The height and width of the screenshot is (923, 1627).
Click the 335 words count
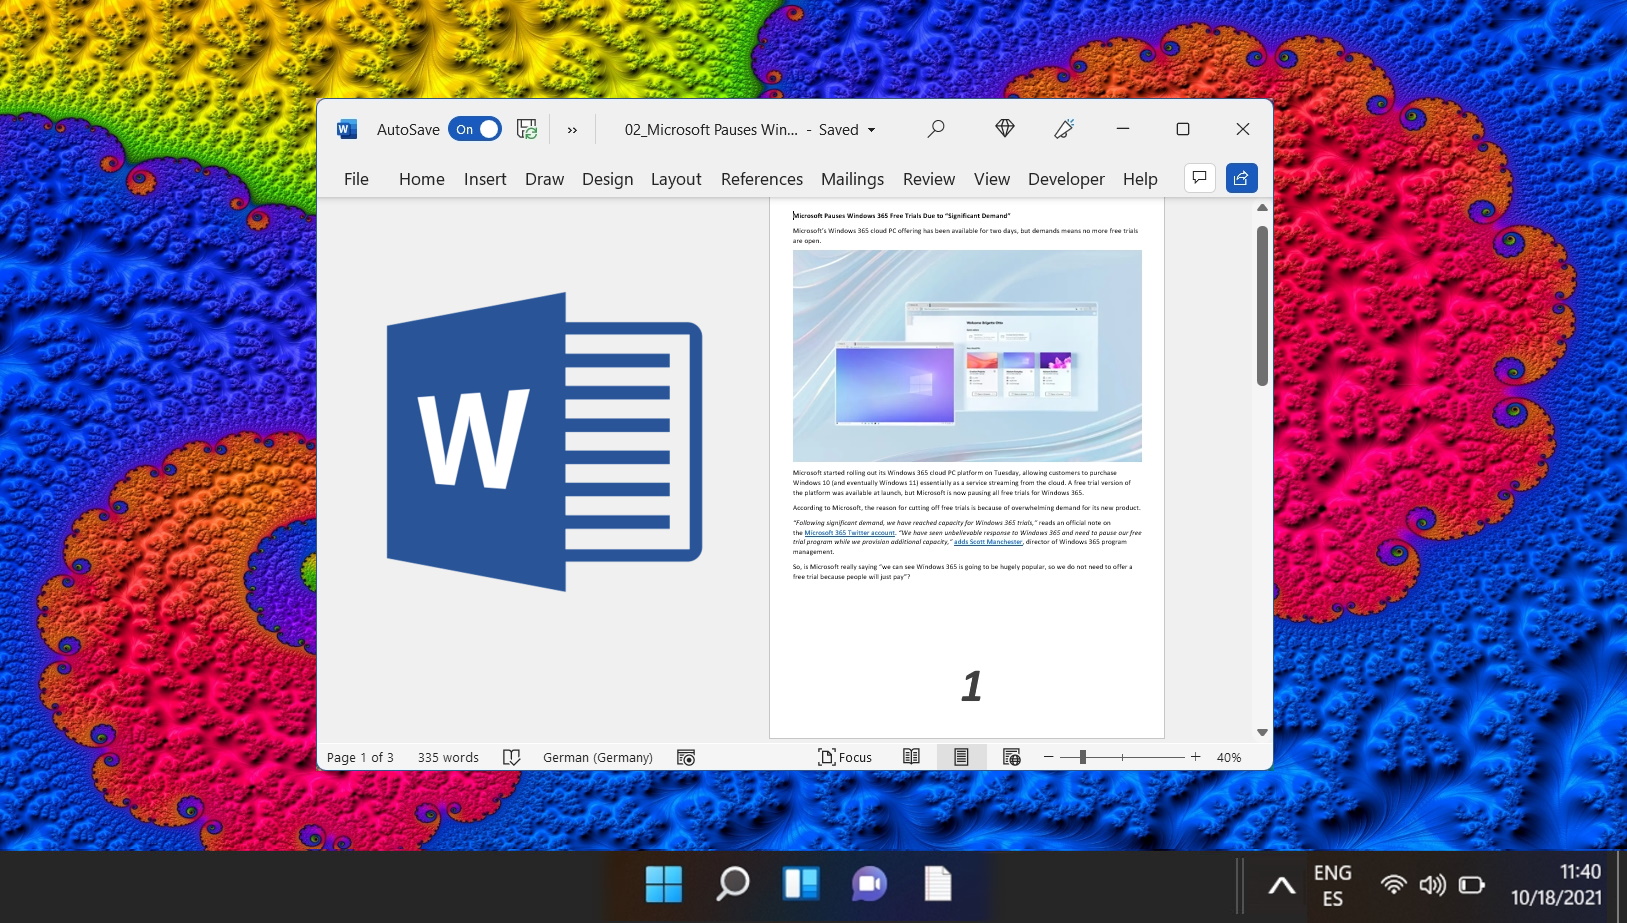448,757
